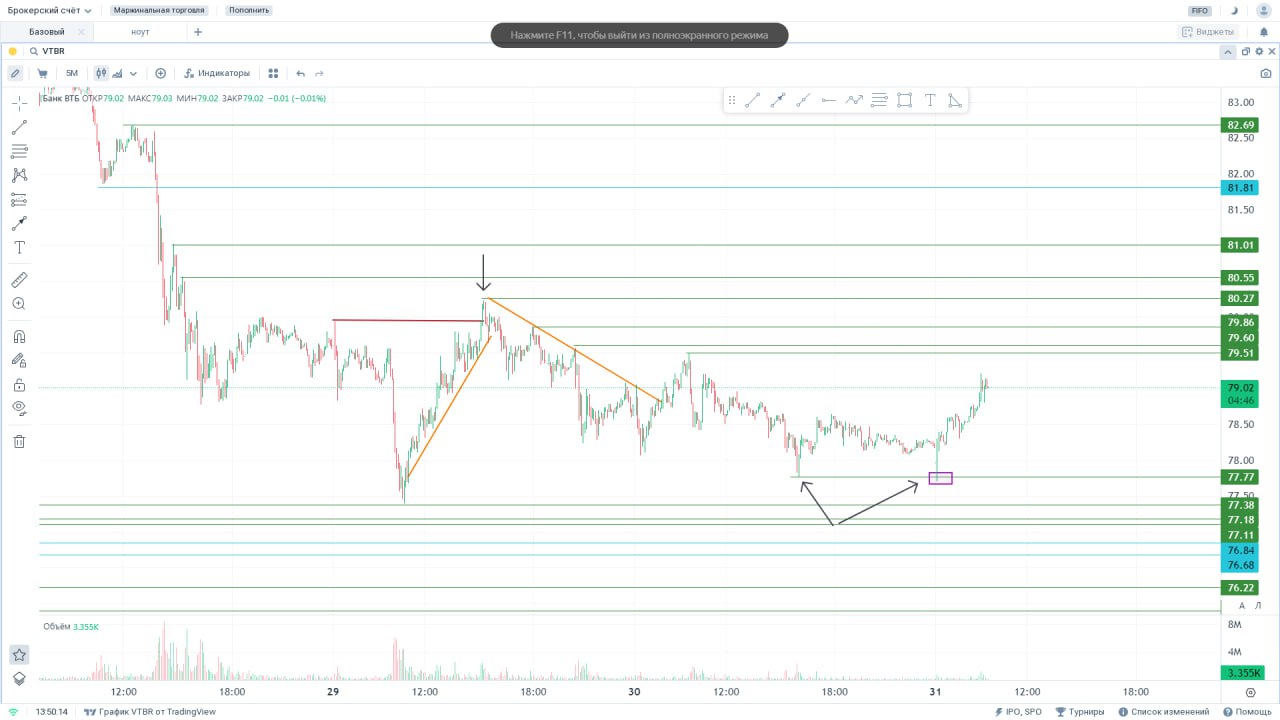Click the undo arrow in chart toolbar

pyautogui.click(x=300, y=73)
